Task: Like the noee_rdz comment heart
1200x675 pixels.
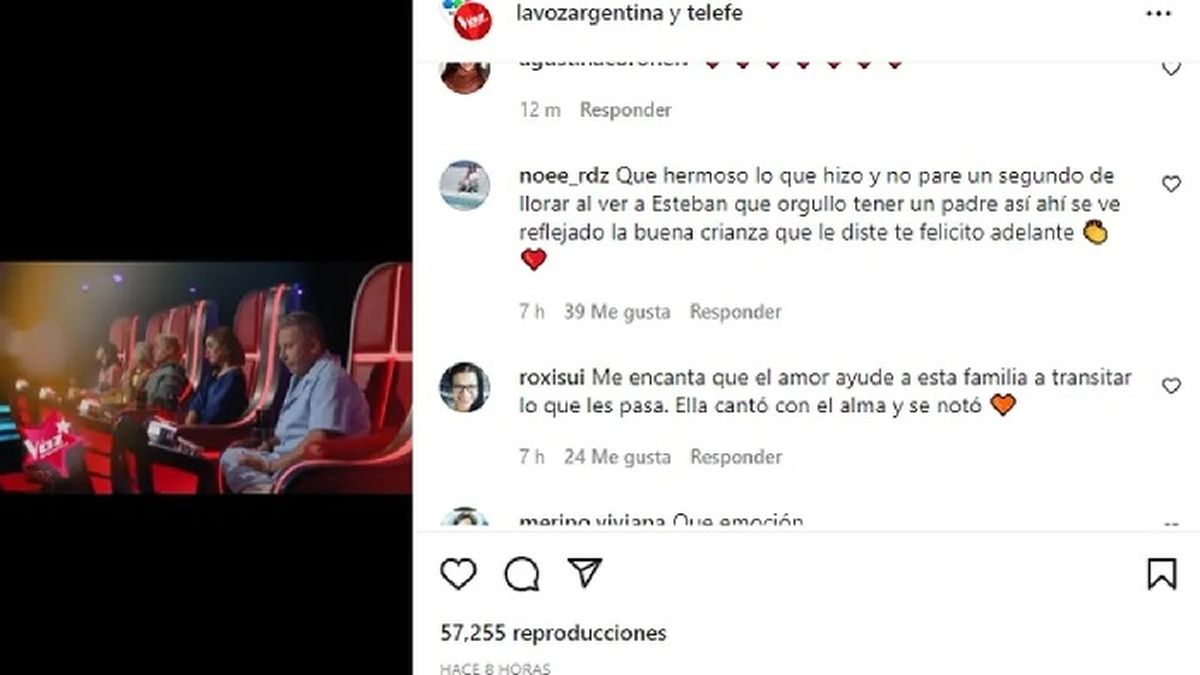Action: tap(1171, 184)
